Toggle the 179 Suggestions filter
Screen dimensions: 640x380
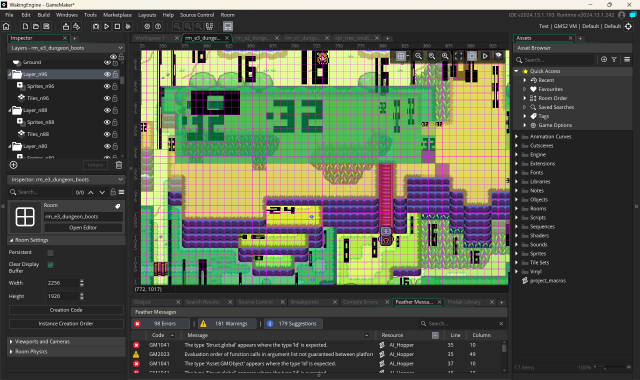[x=293, y=324]
